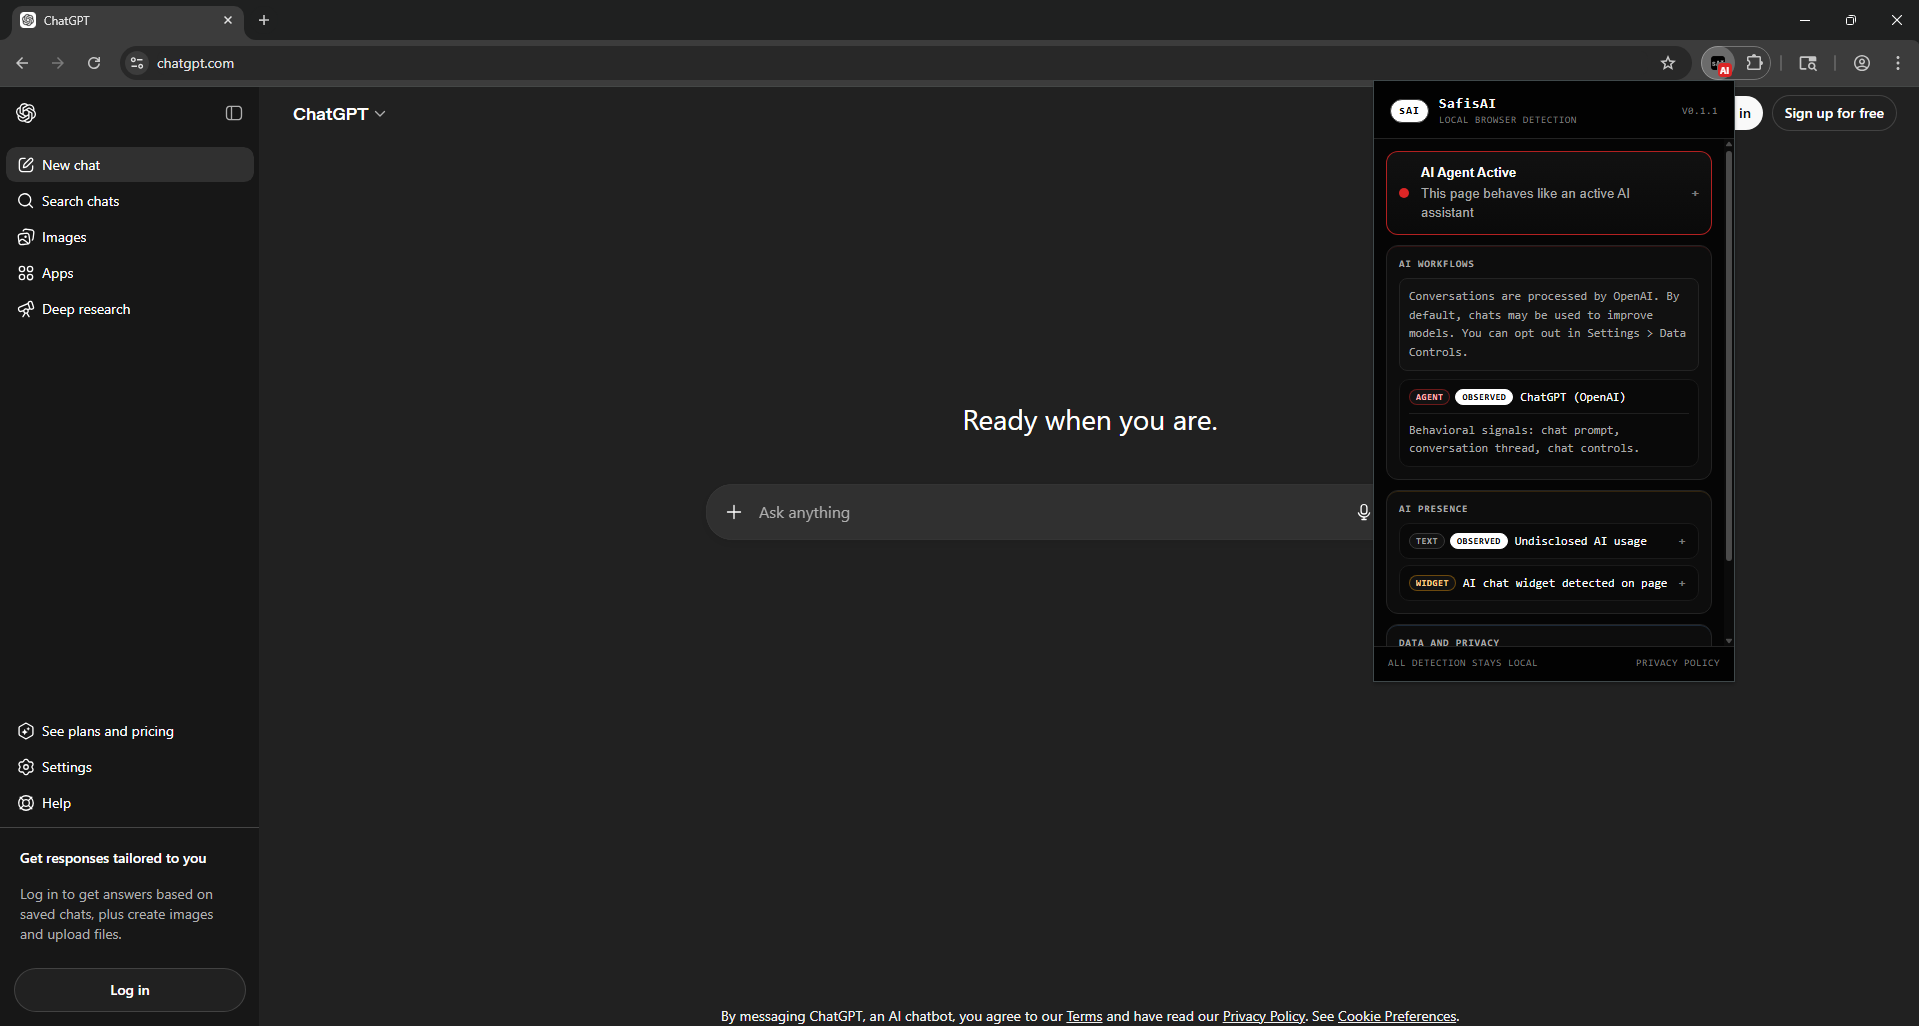
Task: Click the browser back arrow
Action: [22, 63]
